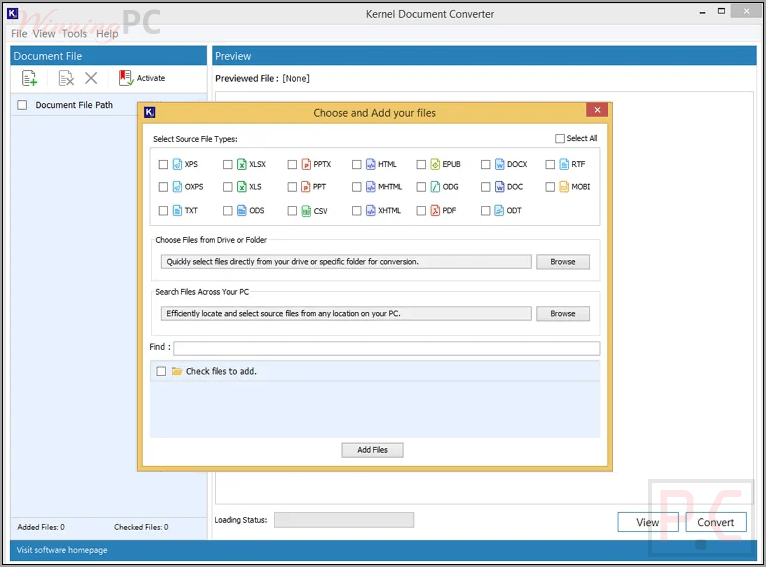Check the RTF checkbox
The height and width of the screenshot is (567, 766).
click(550, 165)
